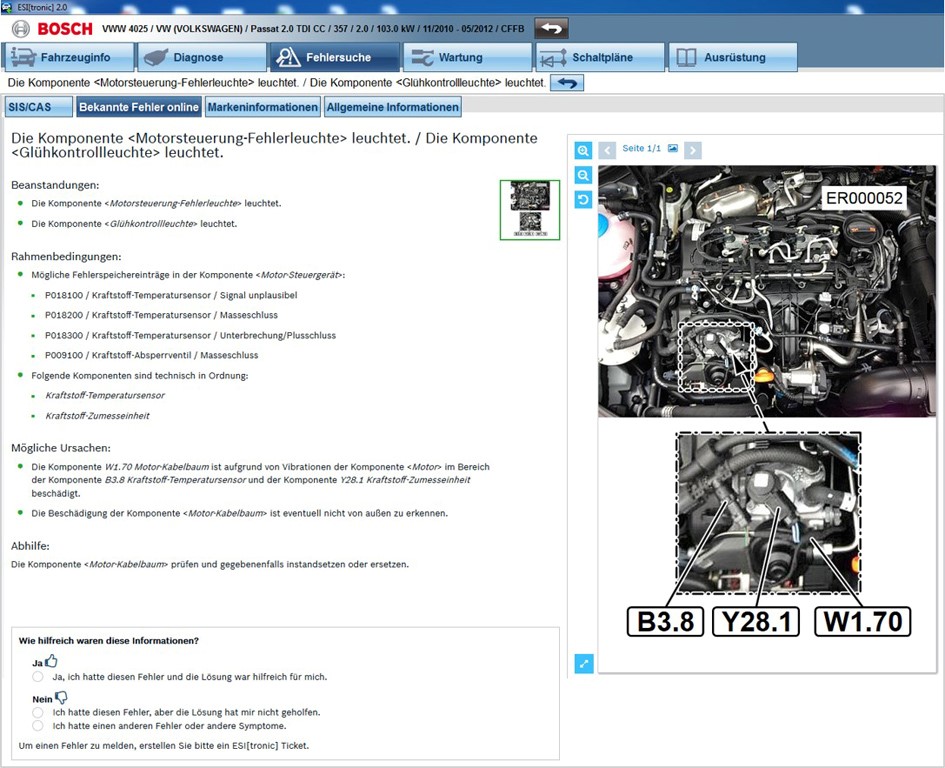This screenshot has height=768, width=945.
Task: Click the P009100 Kraftstoff-Absperrventil entry
Action: (151, 355)
